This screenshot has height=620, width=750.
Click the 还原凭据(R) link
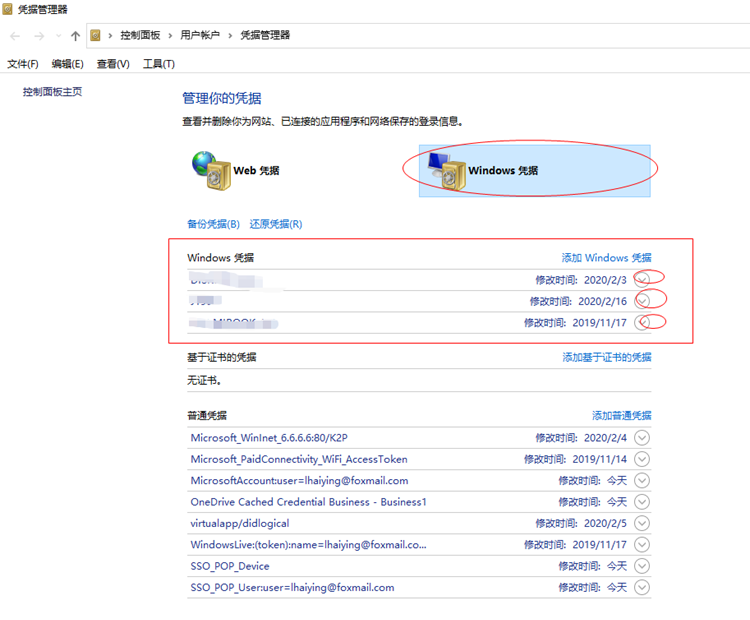coord(275,224)
